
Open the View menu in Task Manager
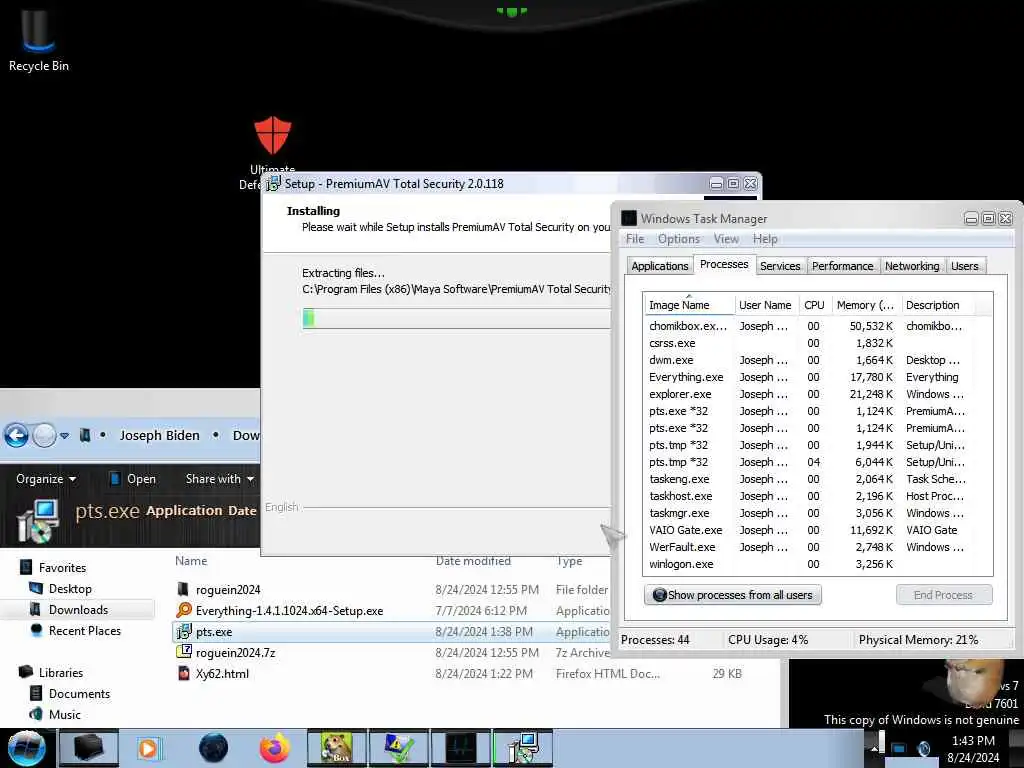click(x=726, y=239)
